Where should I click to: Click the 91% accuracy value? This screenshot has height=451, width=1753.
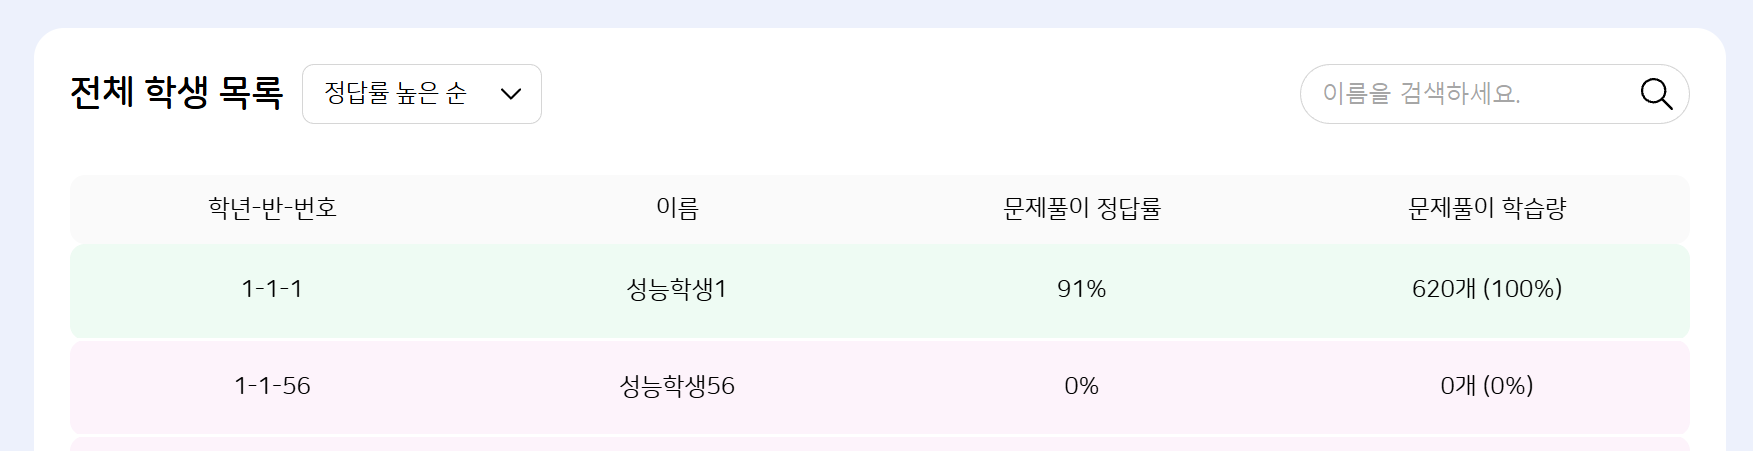(1082, 289)
